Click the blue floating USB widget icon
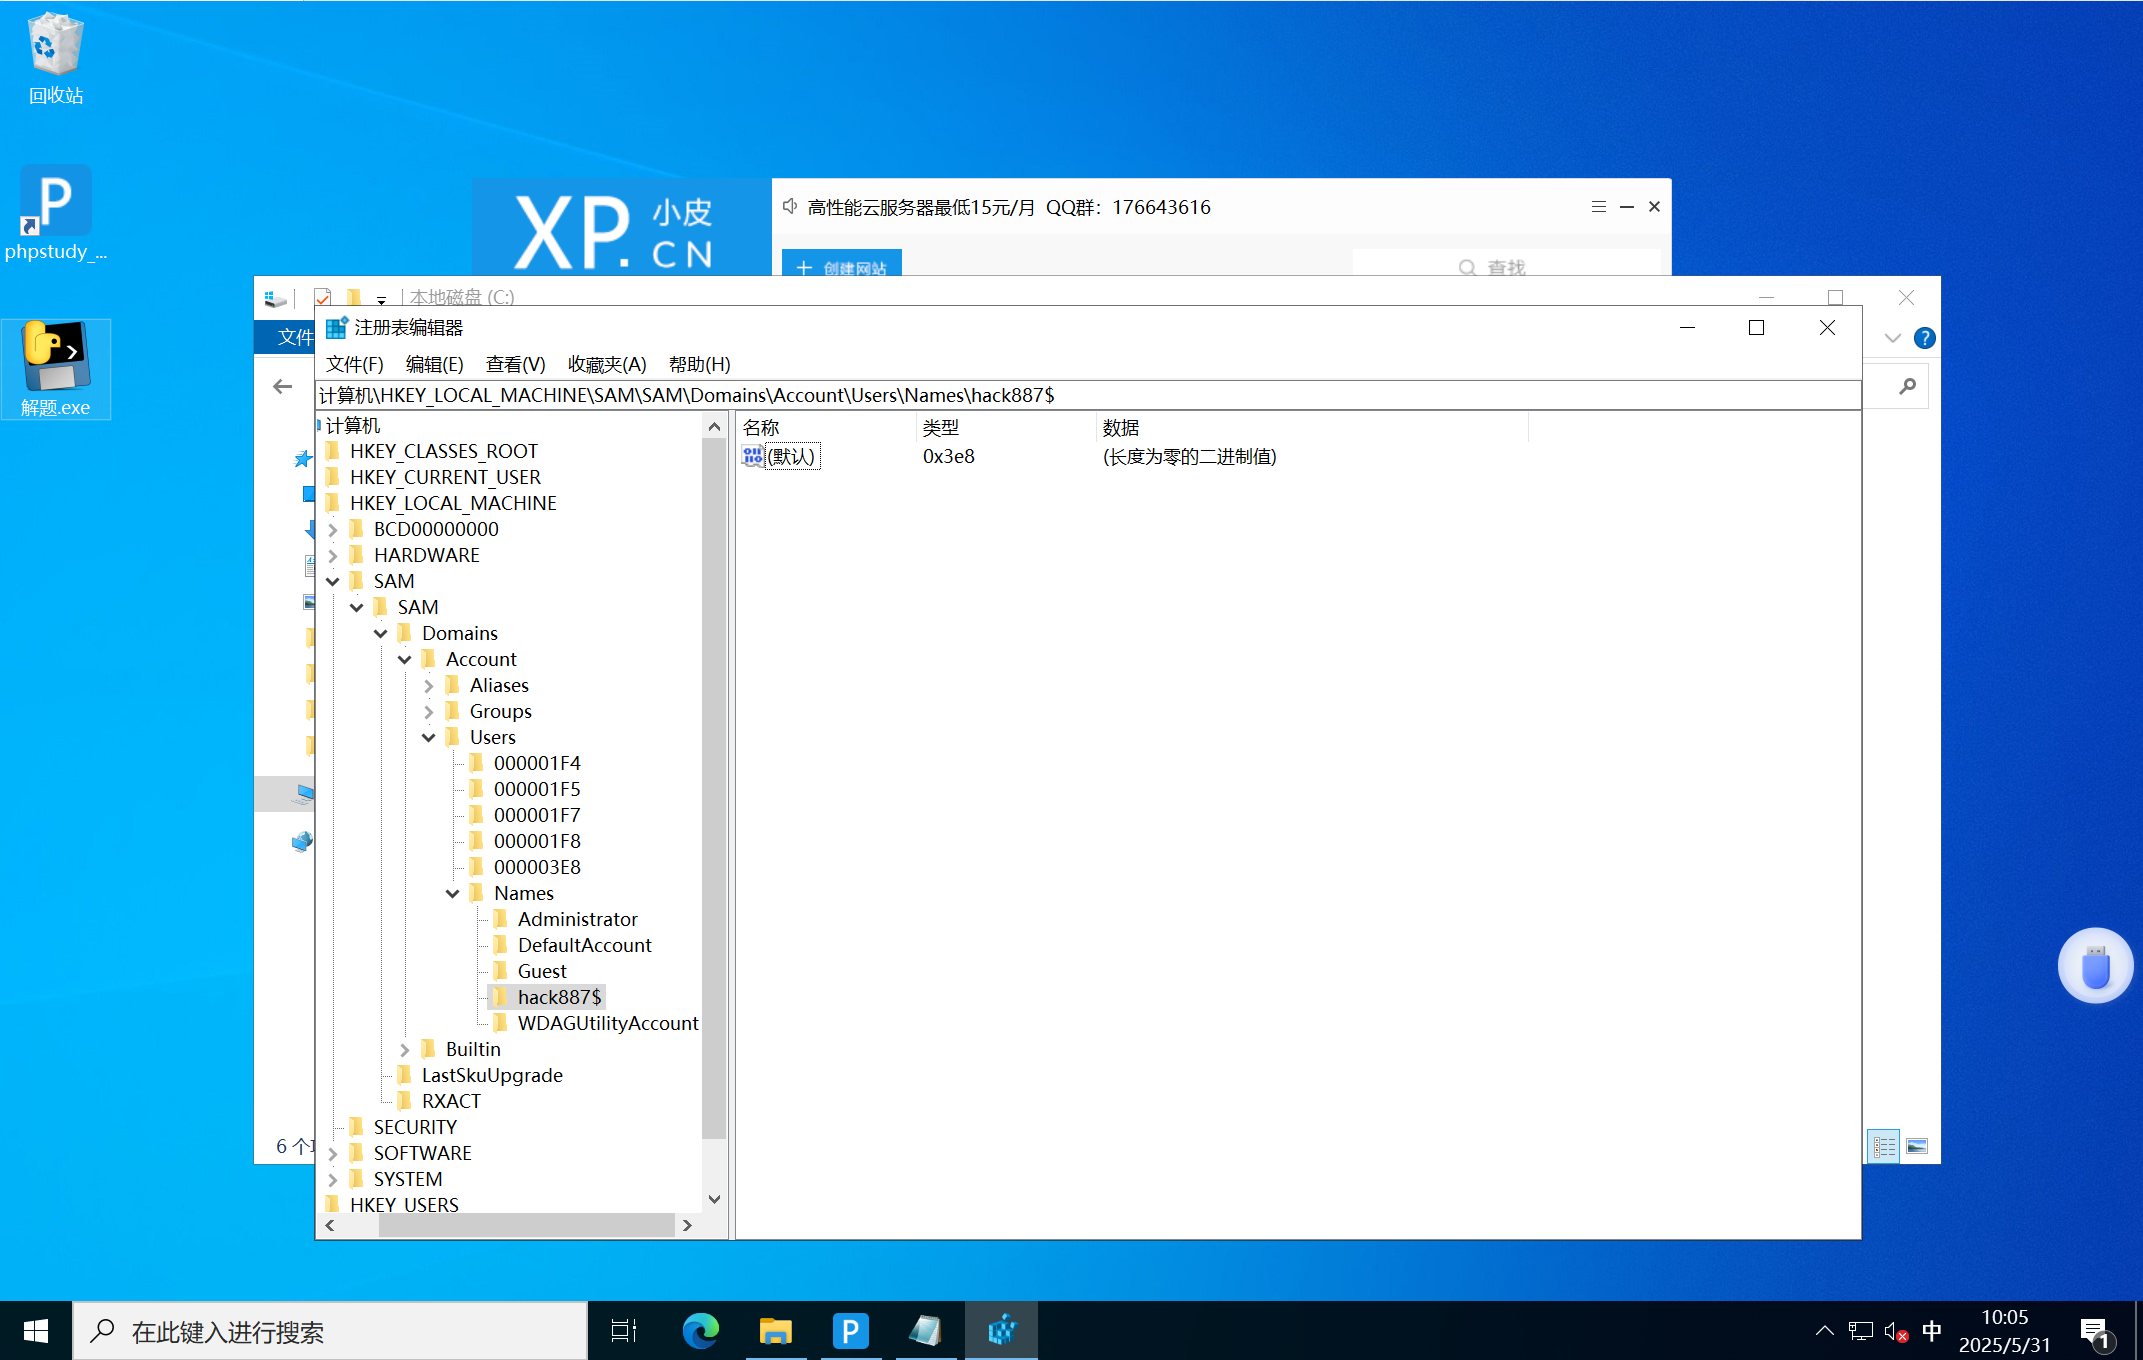 click(2095, 967)
